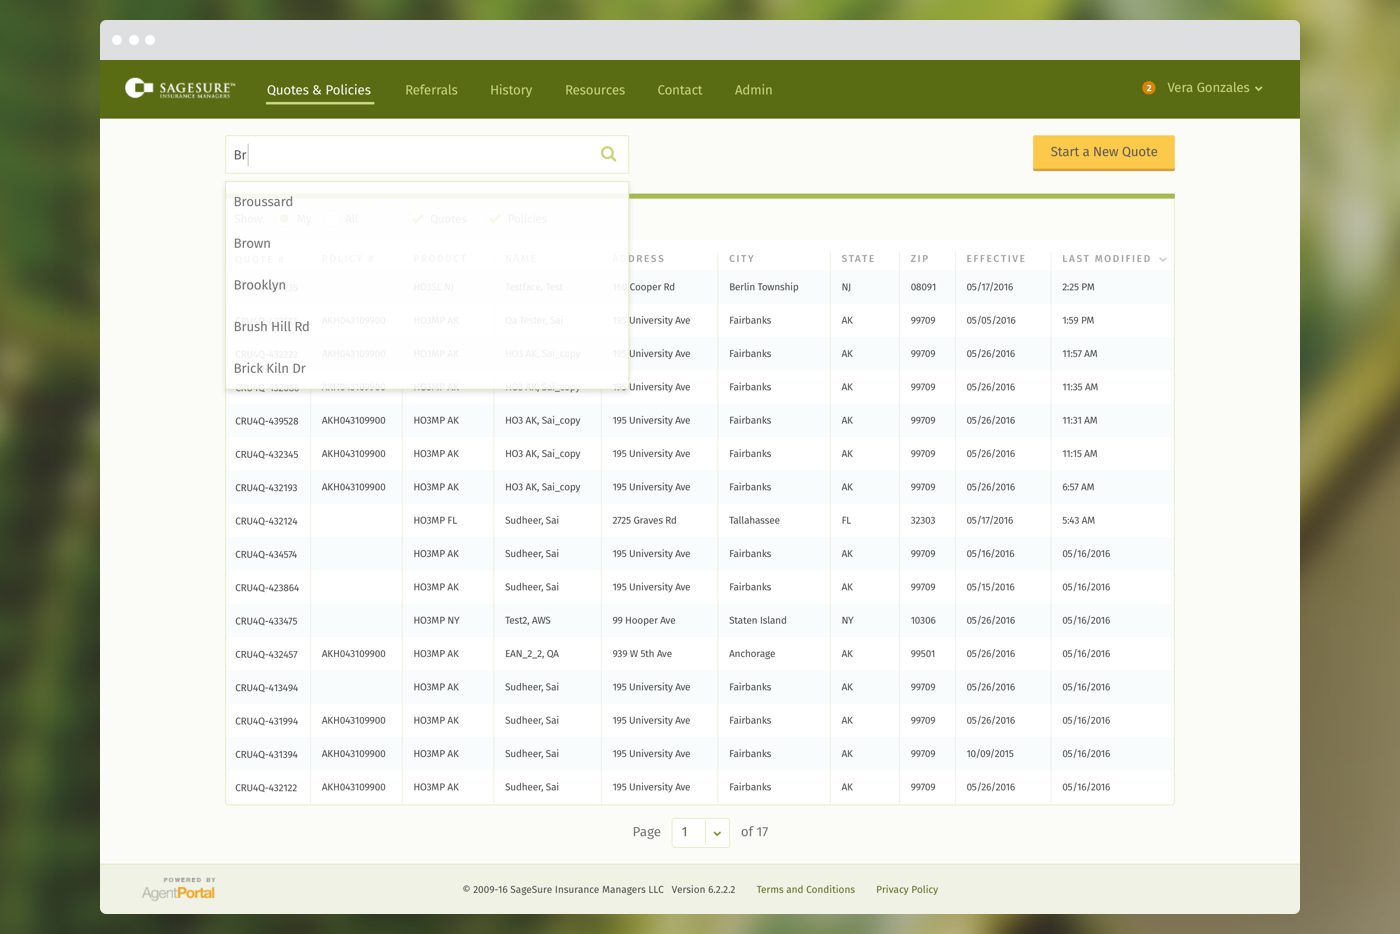Click address 2725 Graves Rd

tap(644, 520)
